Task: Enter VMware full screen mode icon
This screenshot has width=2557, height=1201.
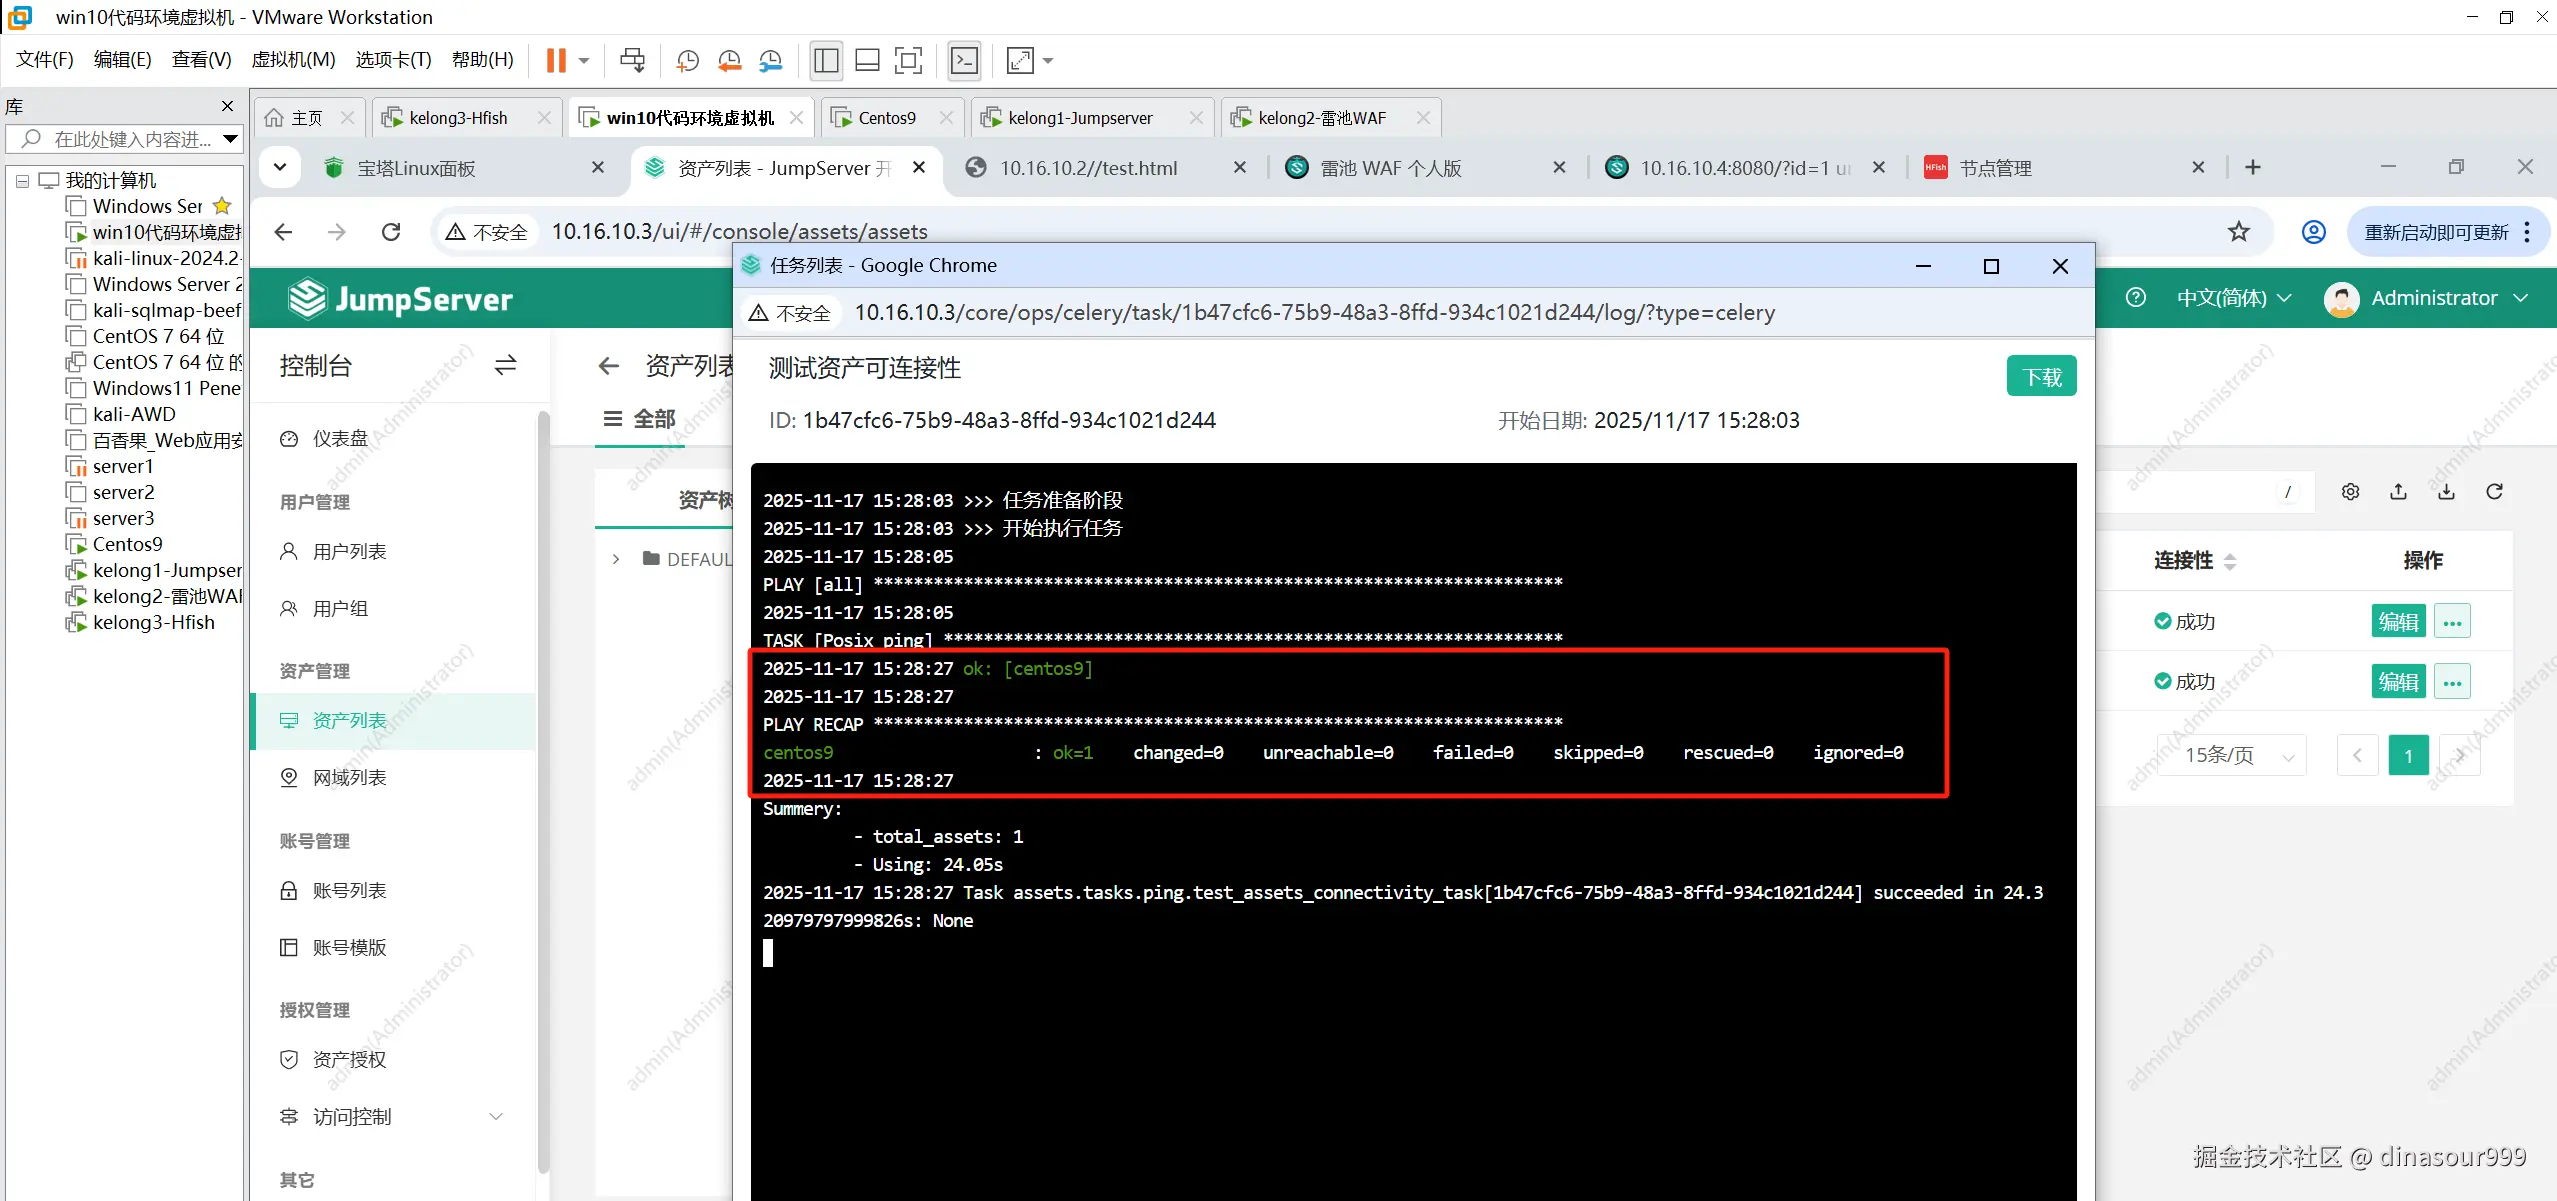Action: coord(908,61)
